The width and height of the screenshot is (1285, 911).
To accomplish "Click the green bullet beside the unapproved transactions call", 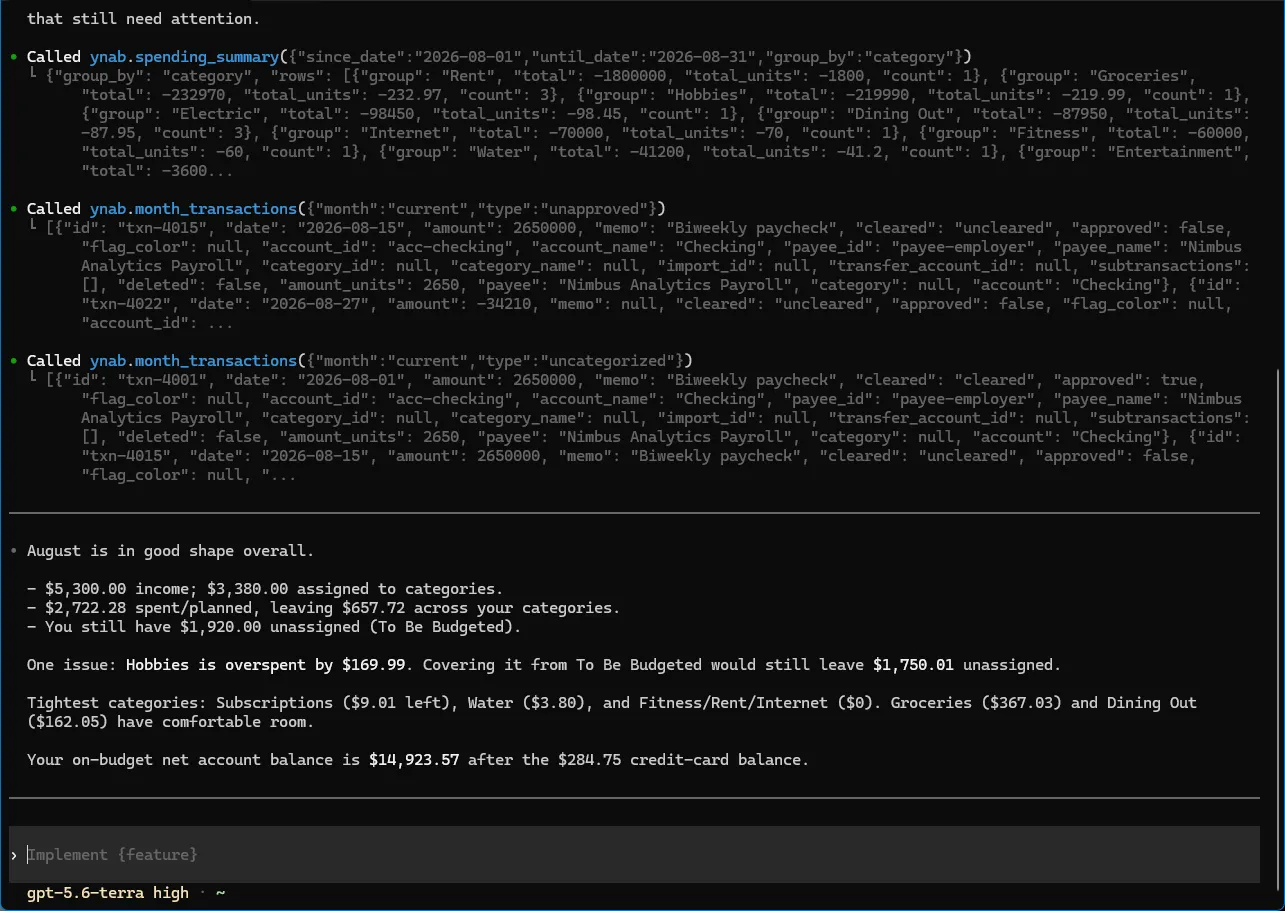I will (12, 209).
